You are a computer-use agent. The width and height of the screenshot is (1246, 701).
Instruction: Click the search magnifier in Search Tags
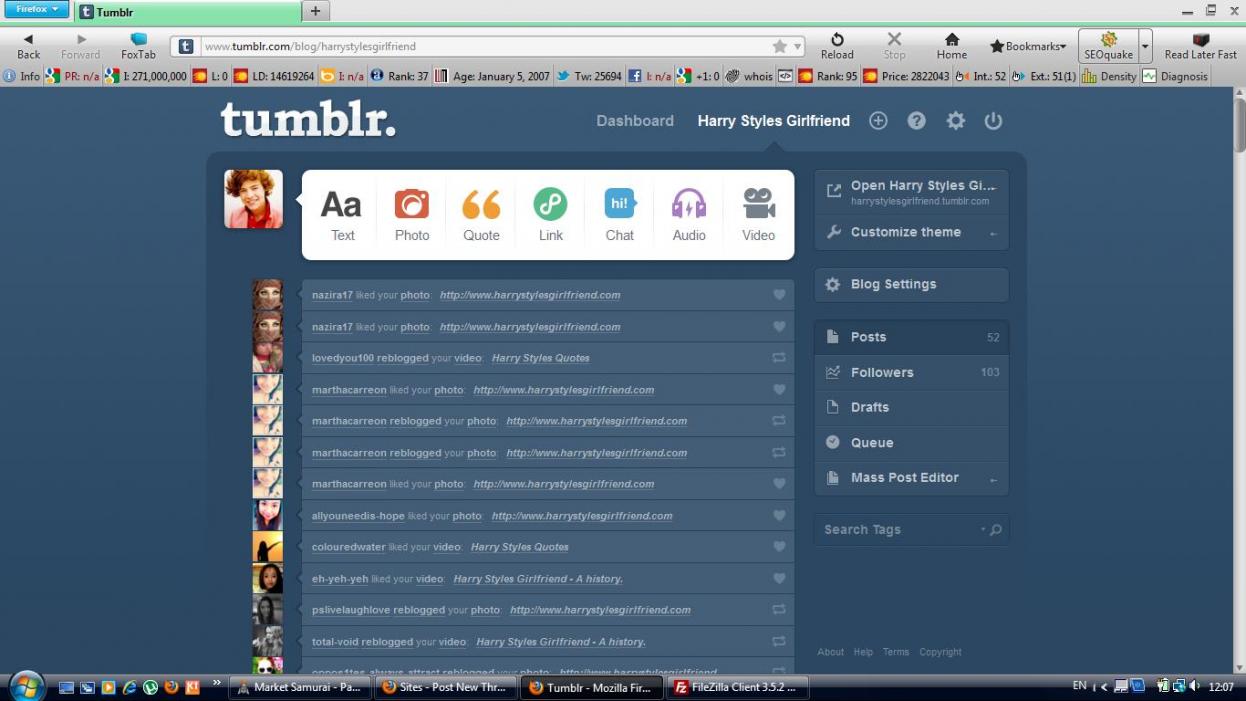click(995, 530)
